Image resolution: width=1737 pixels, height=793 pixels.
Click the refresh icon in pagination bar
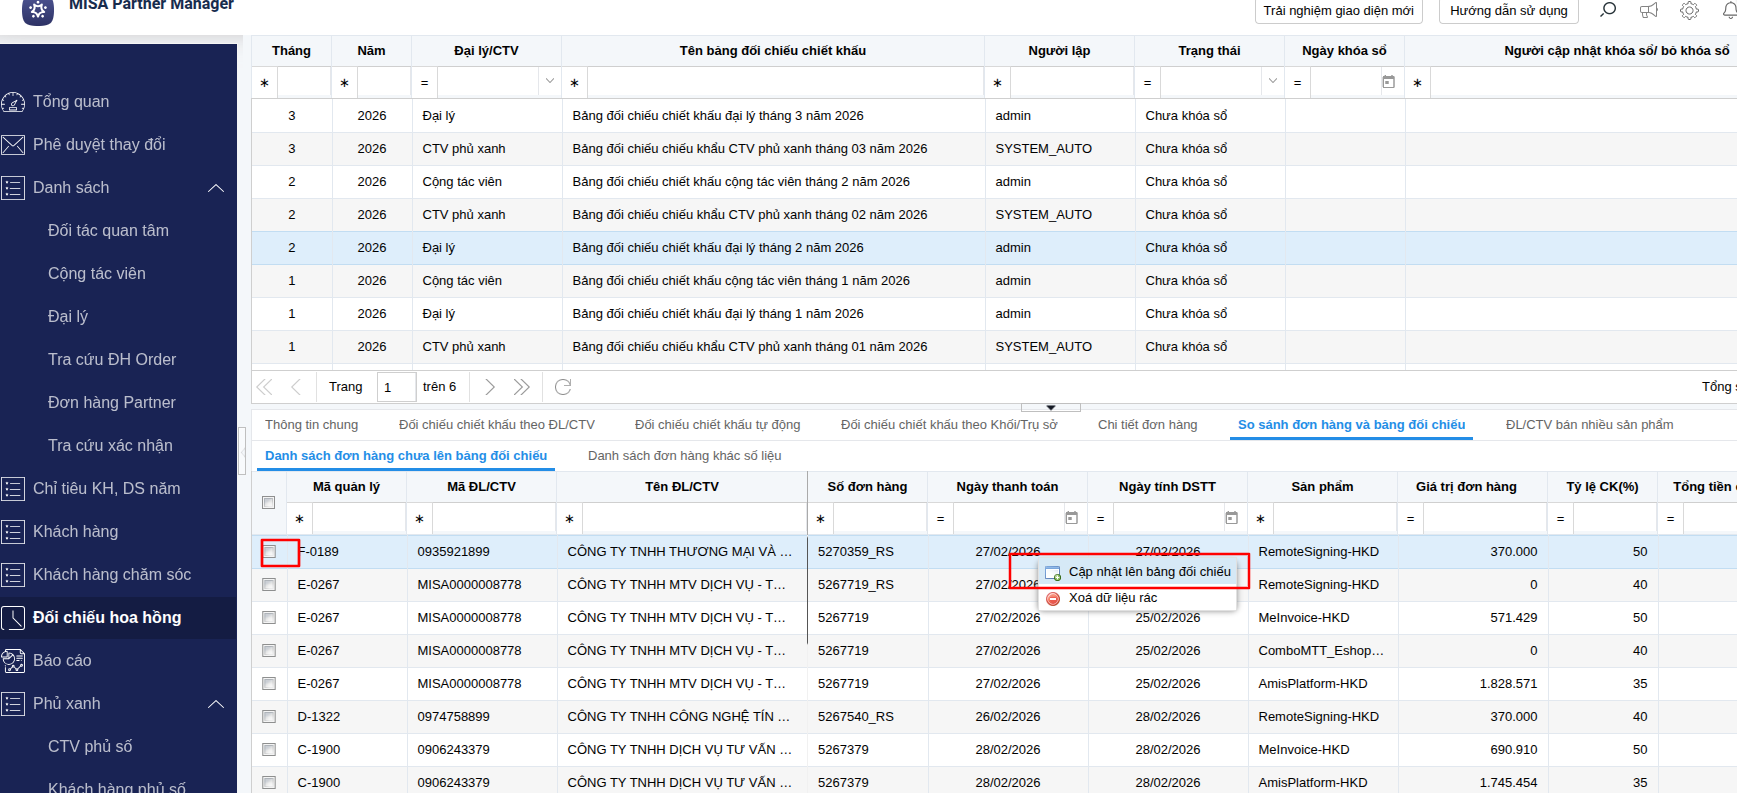point(563,387)
